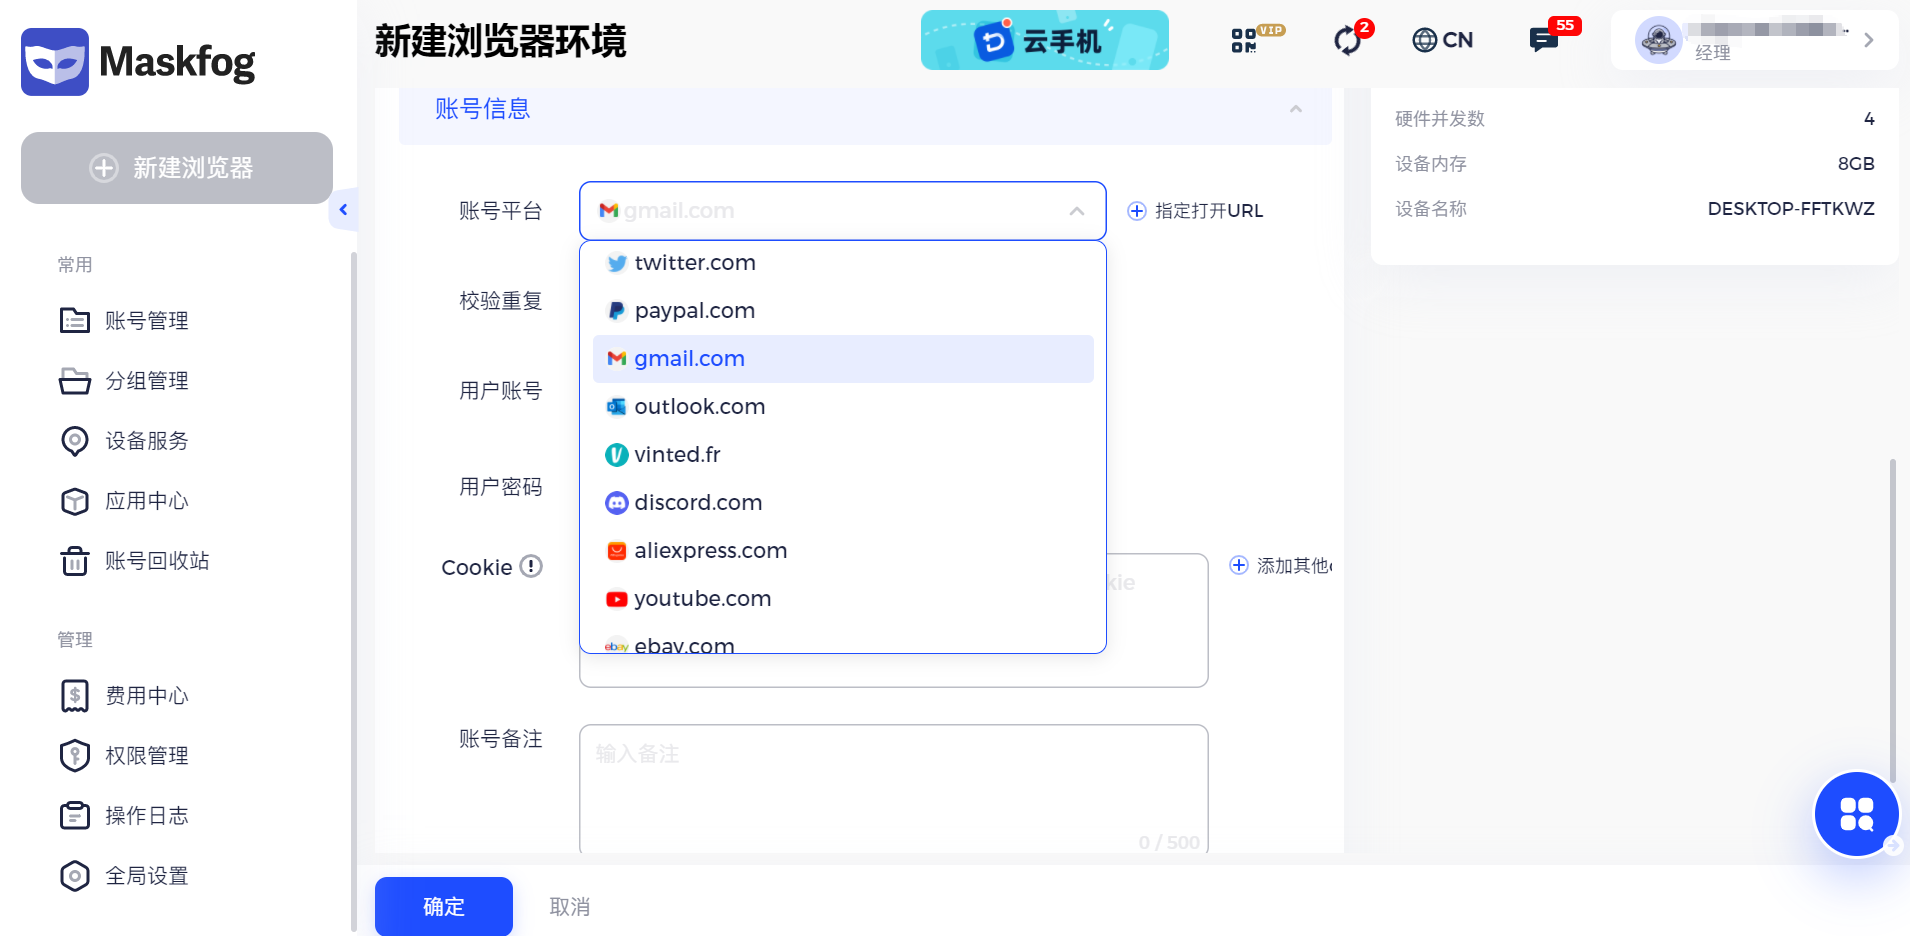Click the user avatar icon
Viewport: 1910px width, 936px height.
1659,40
